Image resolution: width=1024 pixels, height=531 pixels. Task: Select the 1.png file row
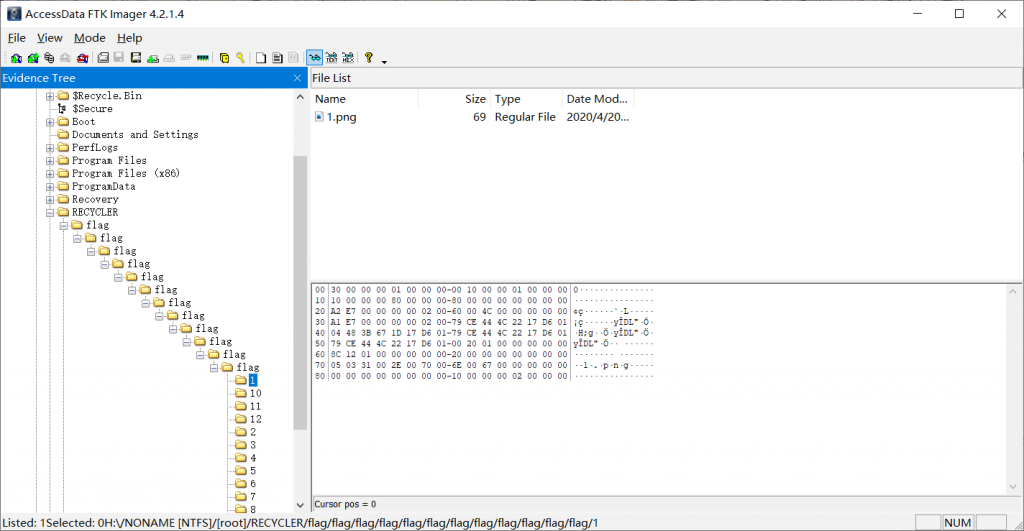(x=472, y=117)
